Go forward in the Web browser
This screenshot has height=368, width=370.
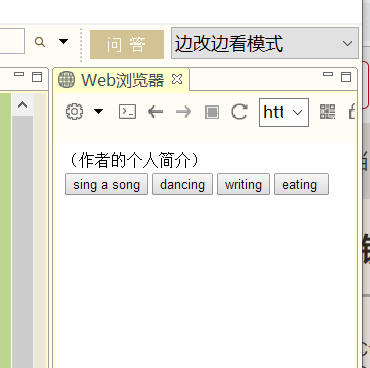click(x=183, y=112)
